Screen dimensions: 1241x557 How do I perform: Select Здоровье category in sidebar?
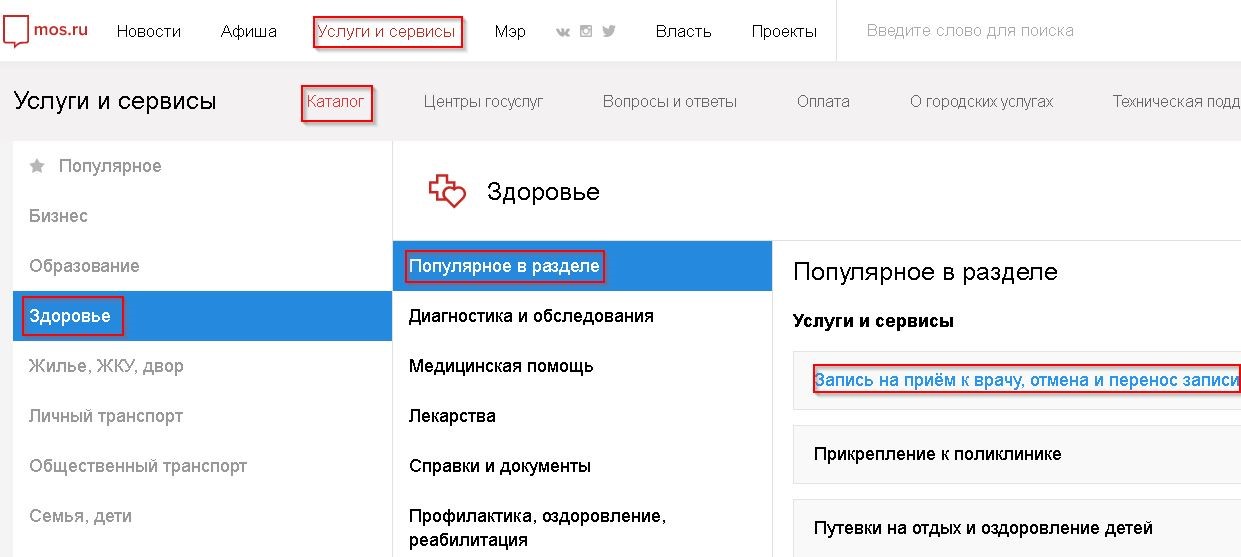202,316
